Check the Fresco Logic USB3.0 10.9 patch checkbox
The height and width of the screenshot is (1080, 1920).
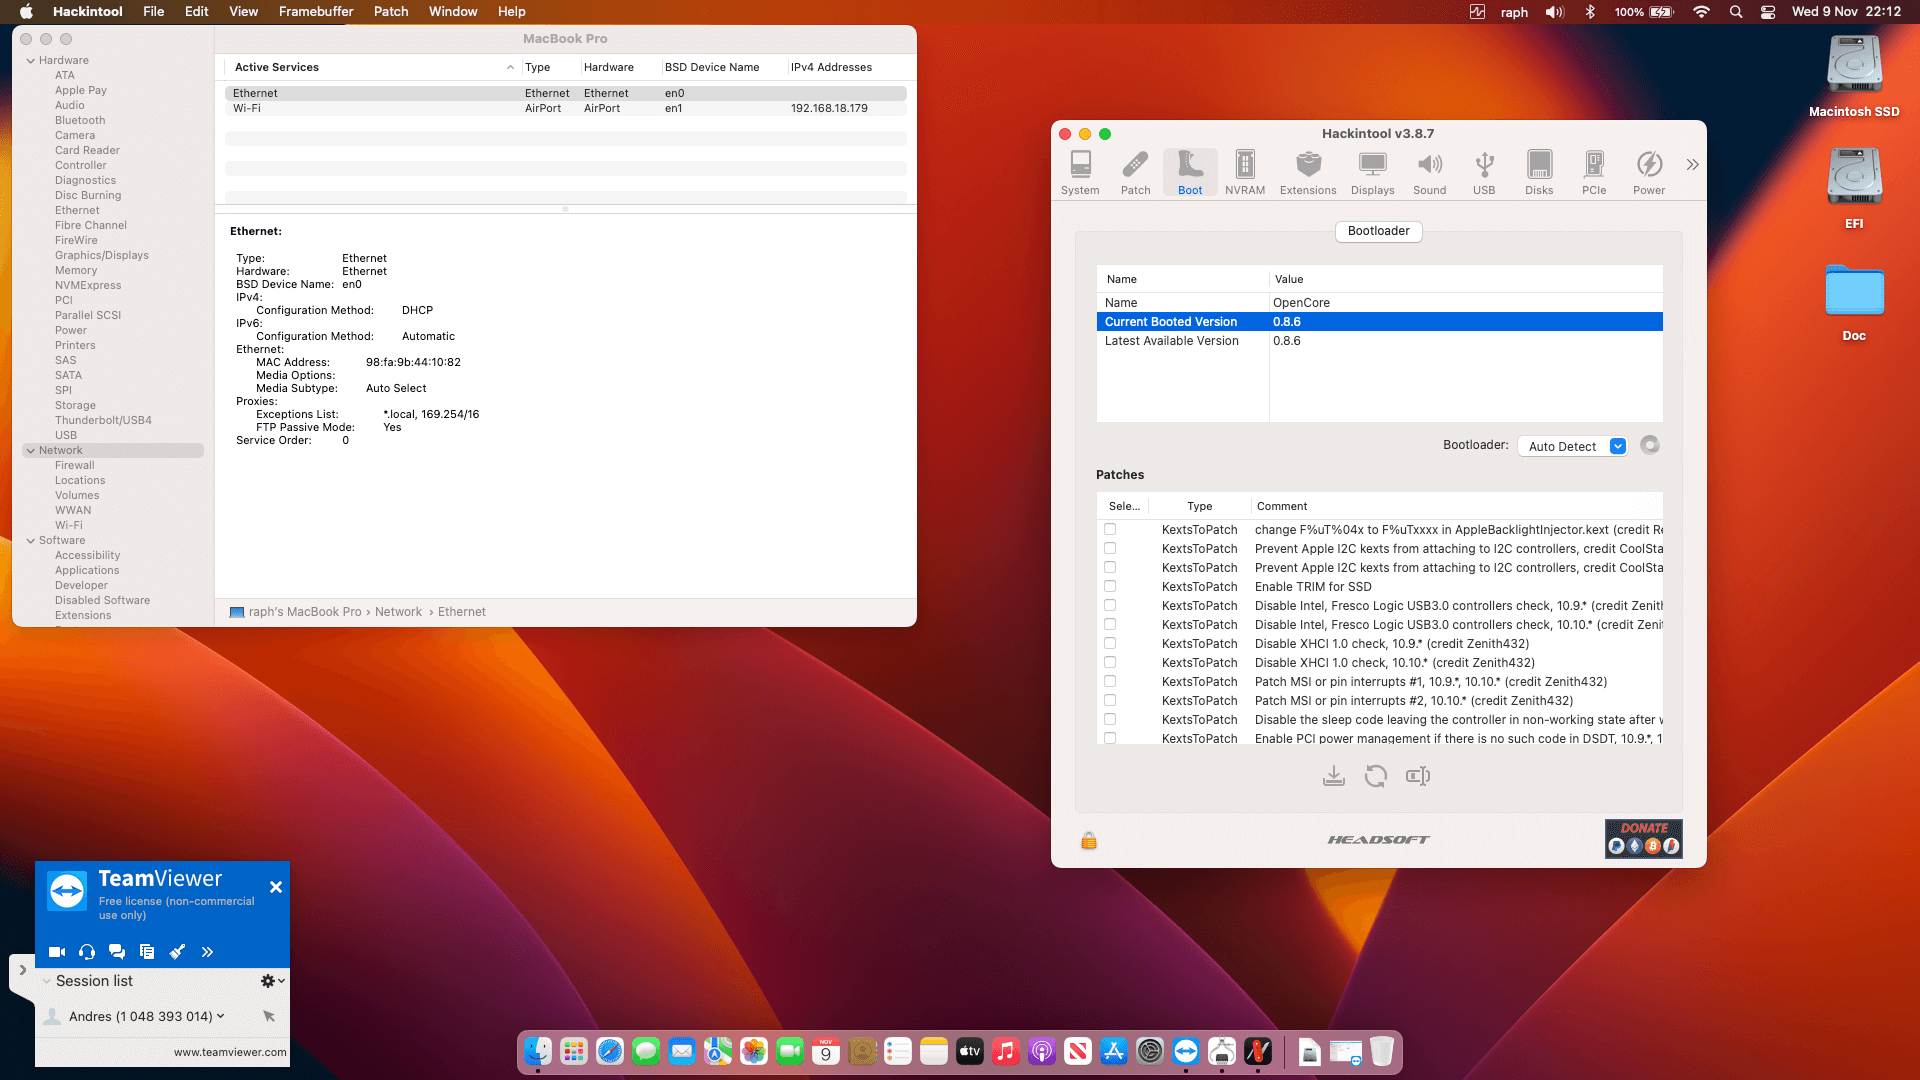[x=1110, y=605]
